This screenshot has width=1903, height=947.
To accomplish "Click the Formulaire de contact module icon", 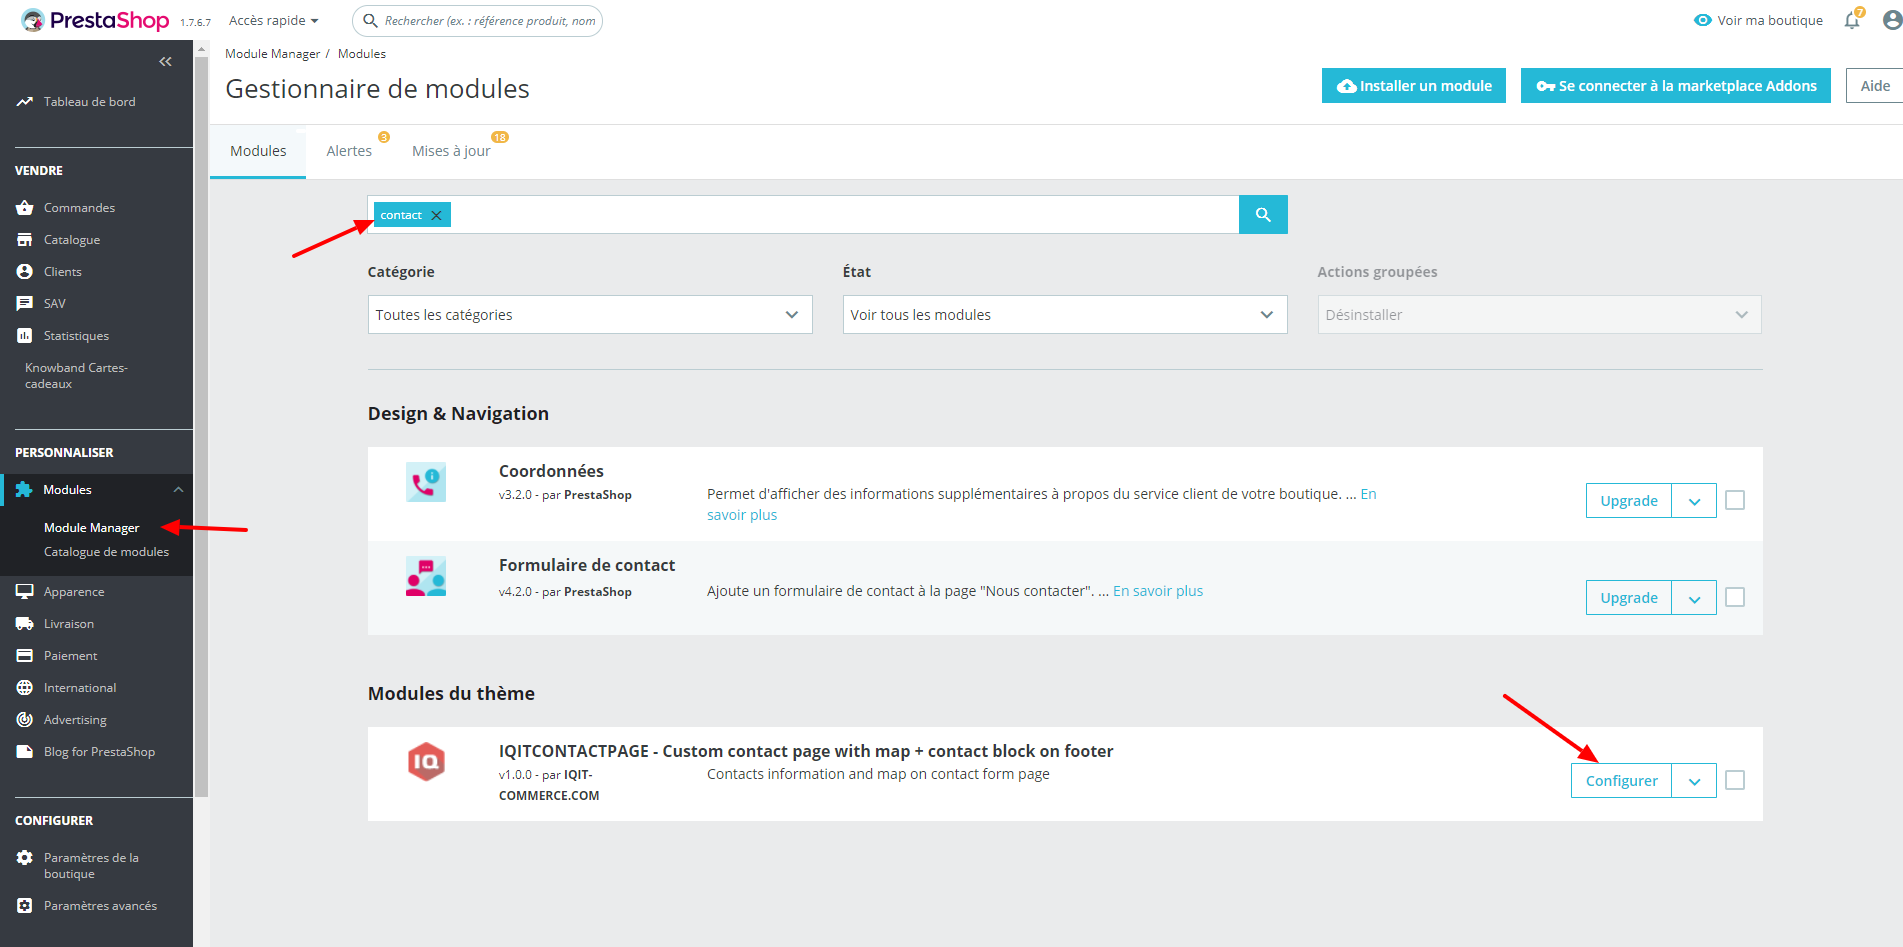I will tap(426, 577).
